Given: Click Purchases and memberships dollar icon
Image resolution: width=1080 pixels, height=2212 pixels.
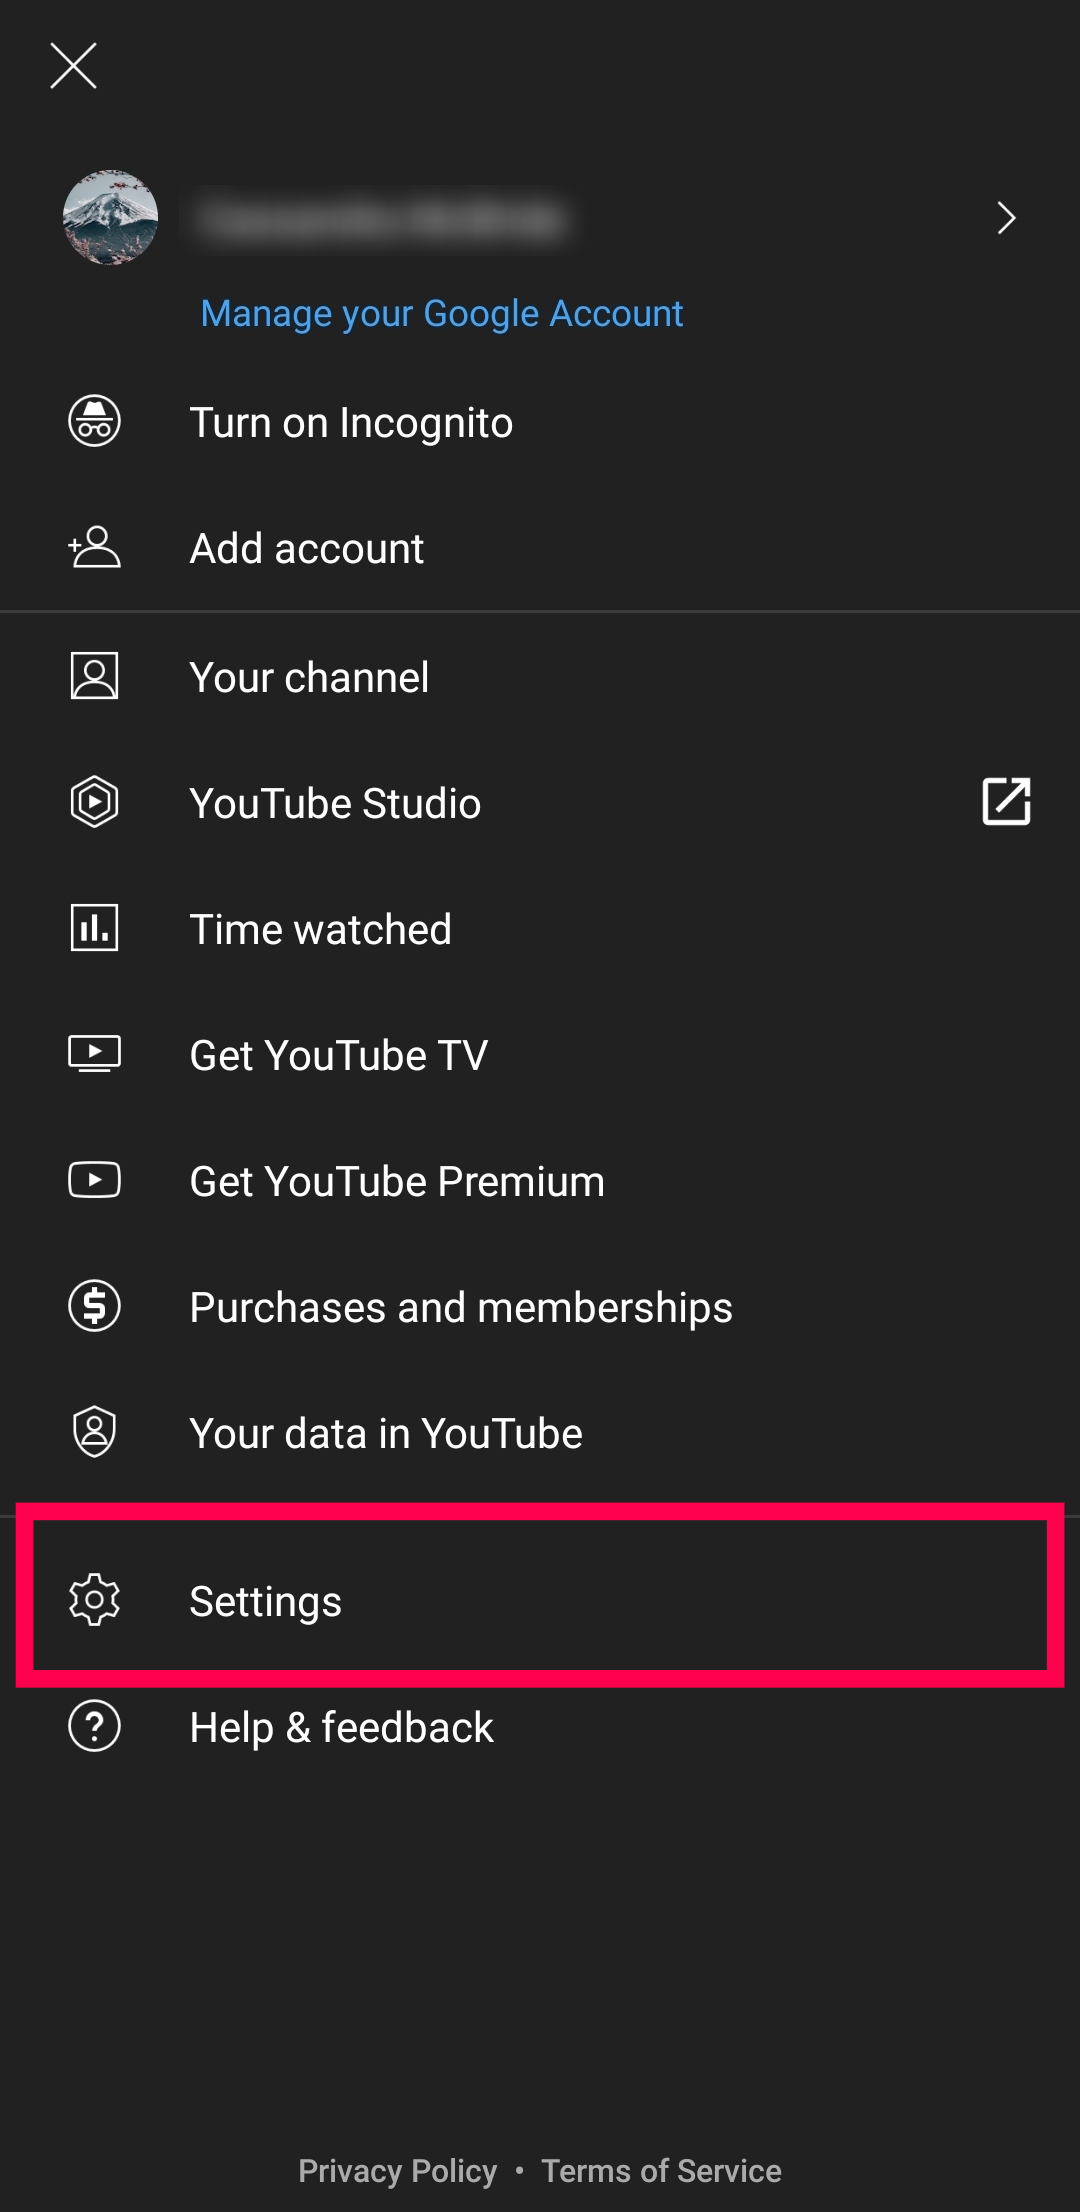Looking at the screenshot, I should point(95,1306).
